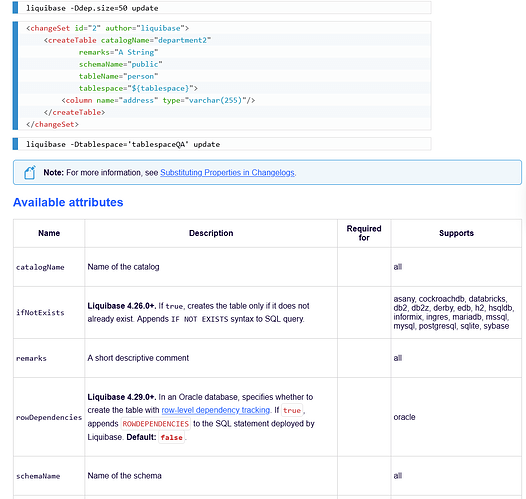526x499 pixels.
Task: Click the false default value code
Action: click(171, 437)
